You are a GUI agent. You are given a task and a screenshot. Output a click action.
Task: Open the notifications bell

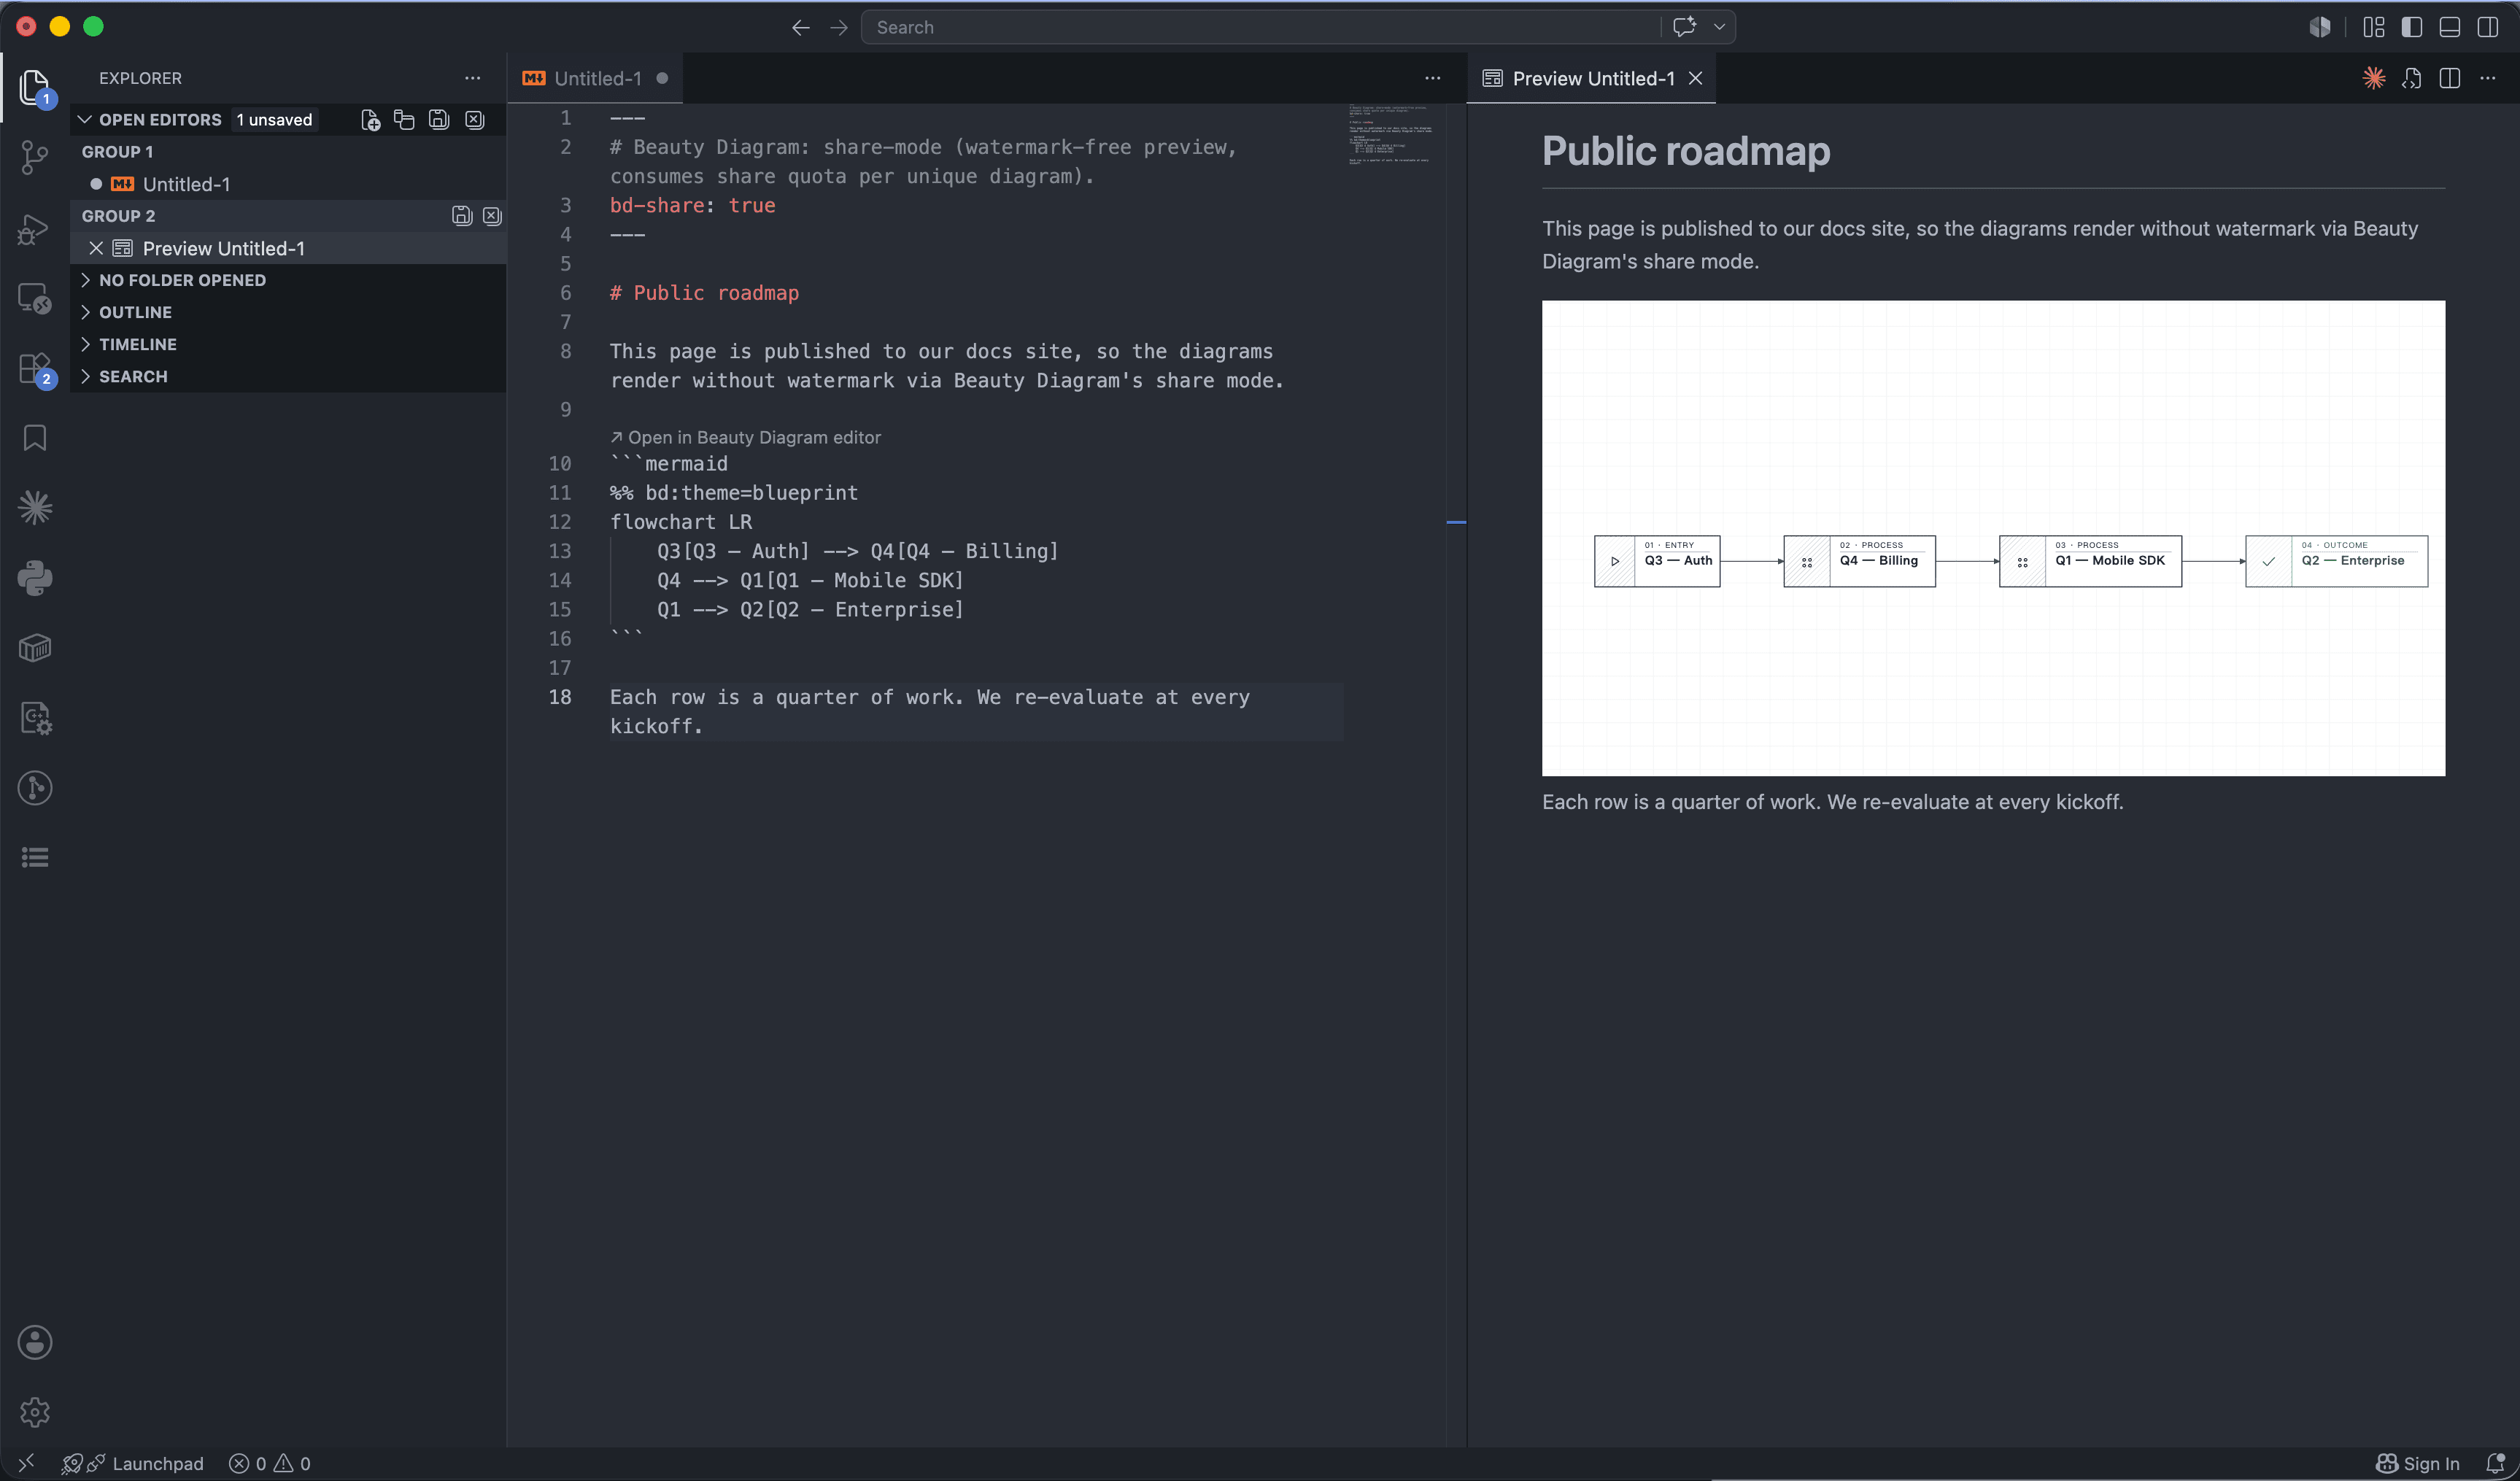[x=2495, y=1463]
